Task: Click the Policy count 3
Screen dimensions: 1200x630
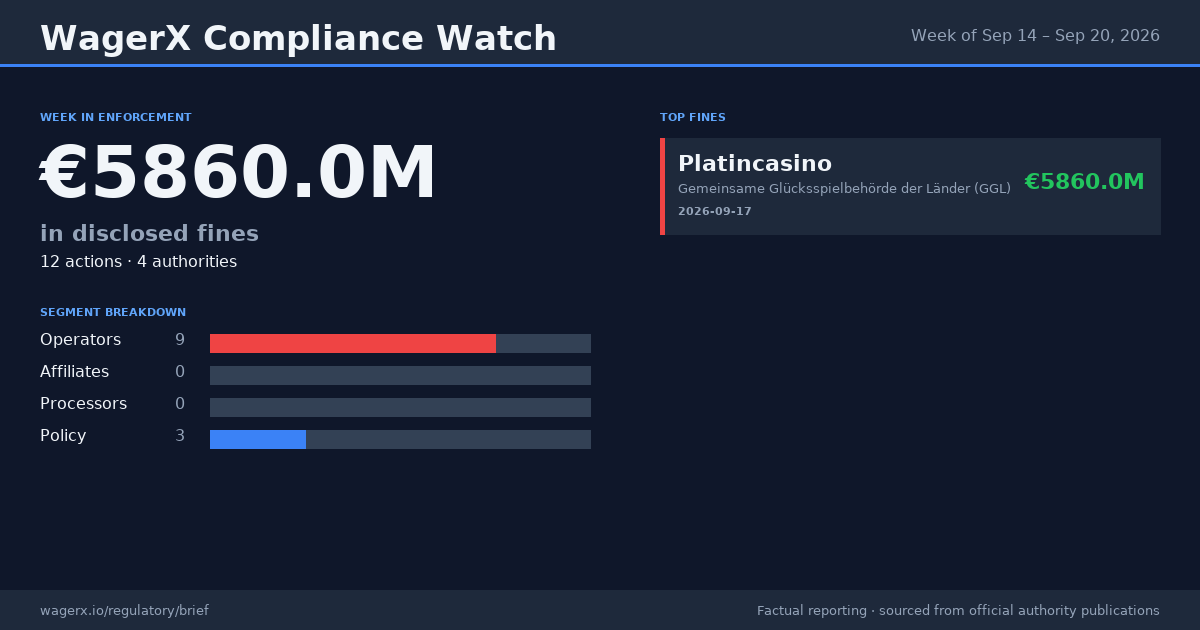Action: click(x=180, y=436)
